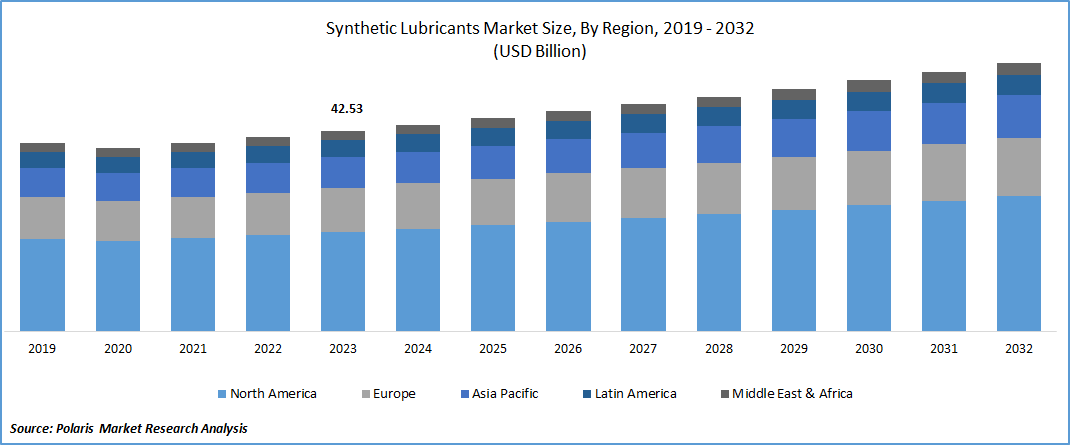Screen dimensions: 1070x445
Task: Click the Europe segment of the 2024 bar
Action: click(418, 206)
